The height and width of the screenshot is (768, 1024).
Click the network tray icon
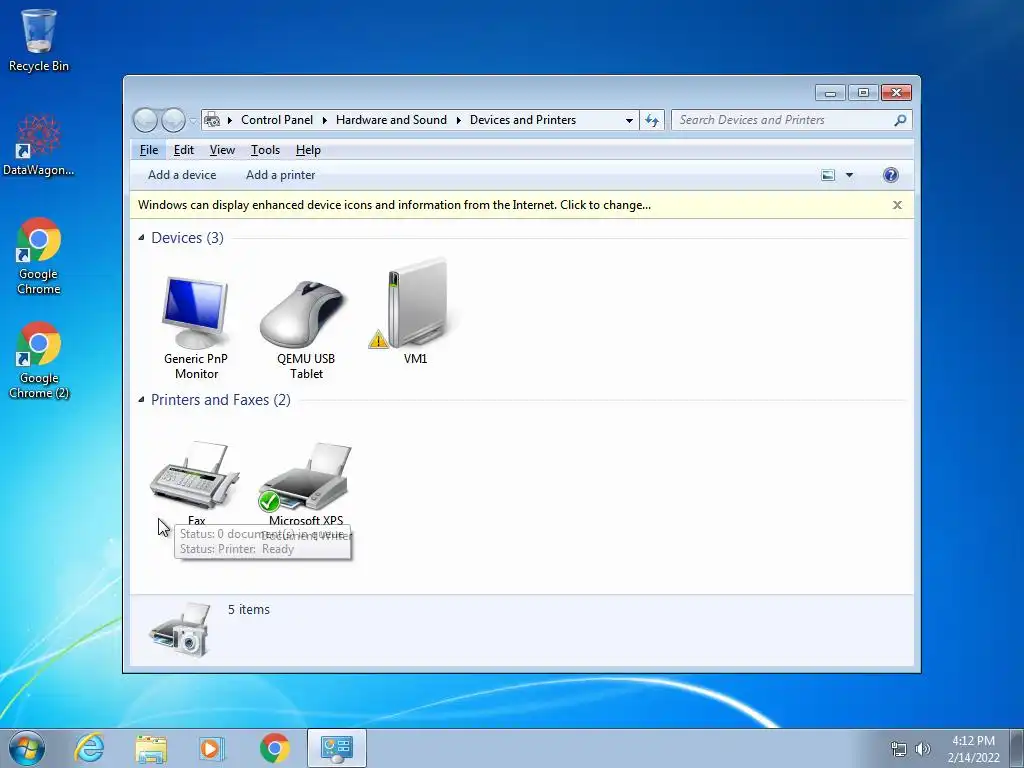pyautogui.click(x=899, y=749)
